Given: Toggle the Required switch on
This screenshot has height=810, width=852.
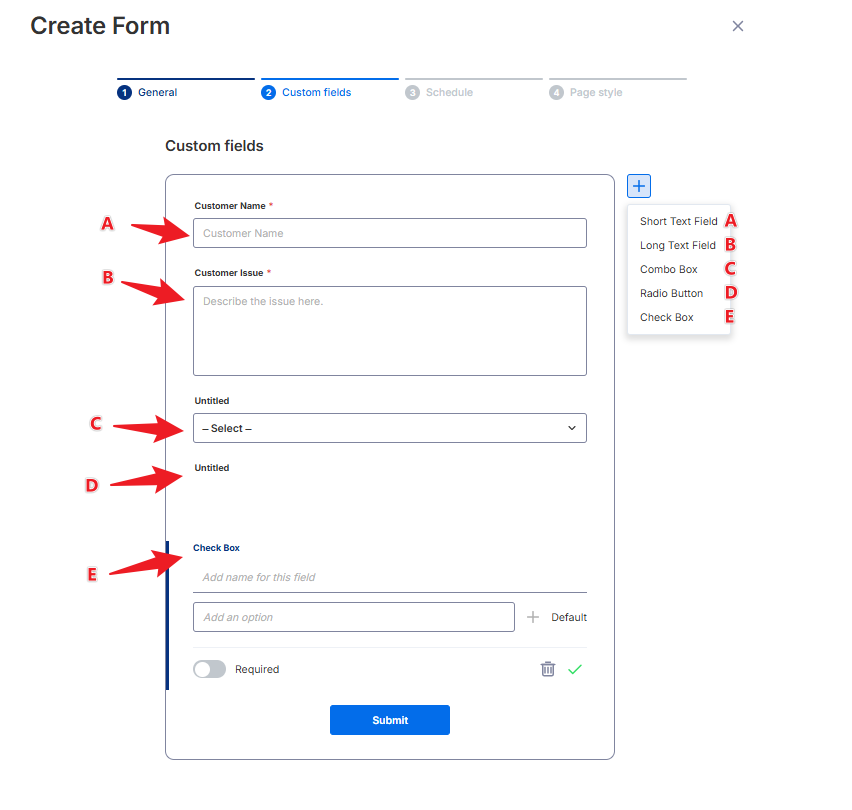Looking at the screenshot, I should (210, 669).
